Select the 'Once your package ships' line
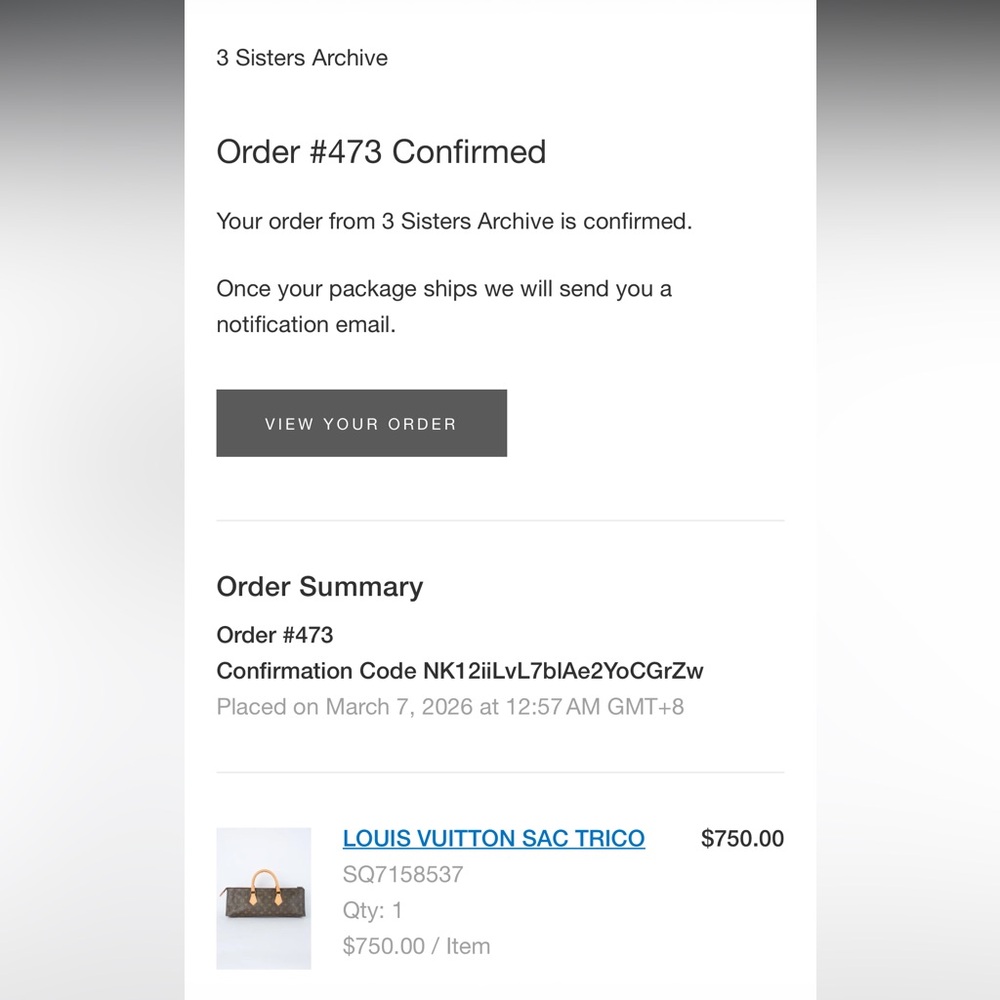The width and height of the screenshot is (1000, 1000). [x=444, y=289]
